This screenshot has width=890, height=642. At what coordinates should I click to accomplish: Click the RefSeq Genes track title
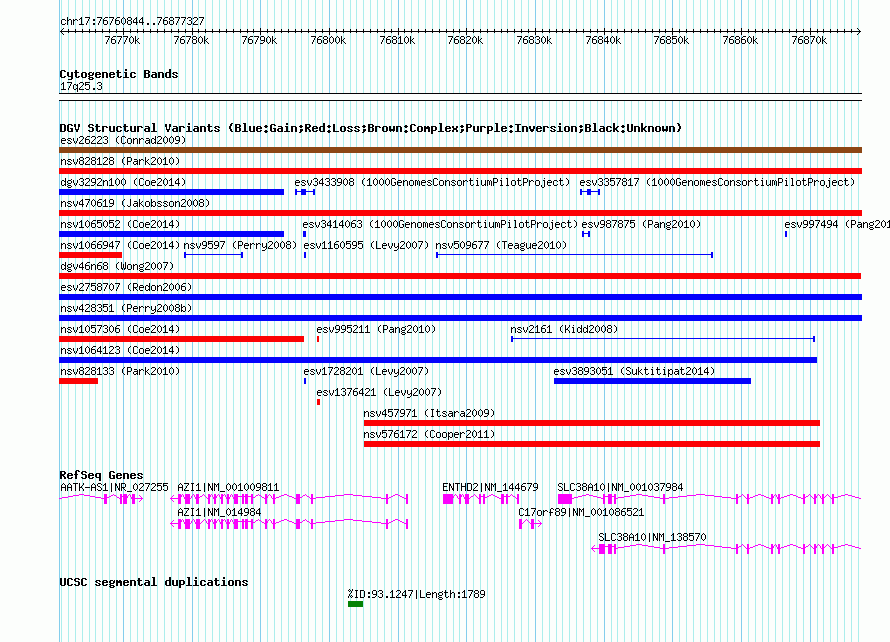[101, 475]
